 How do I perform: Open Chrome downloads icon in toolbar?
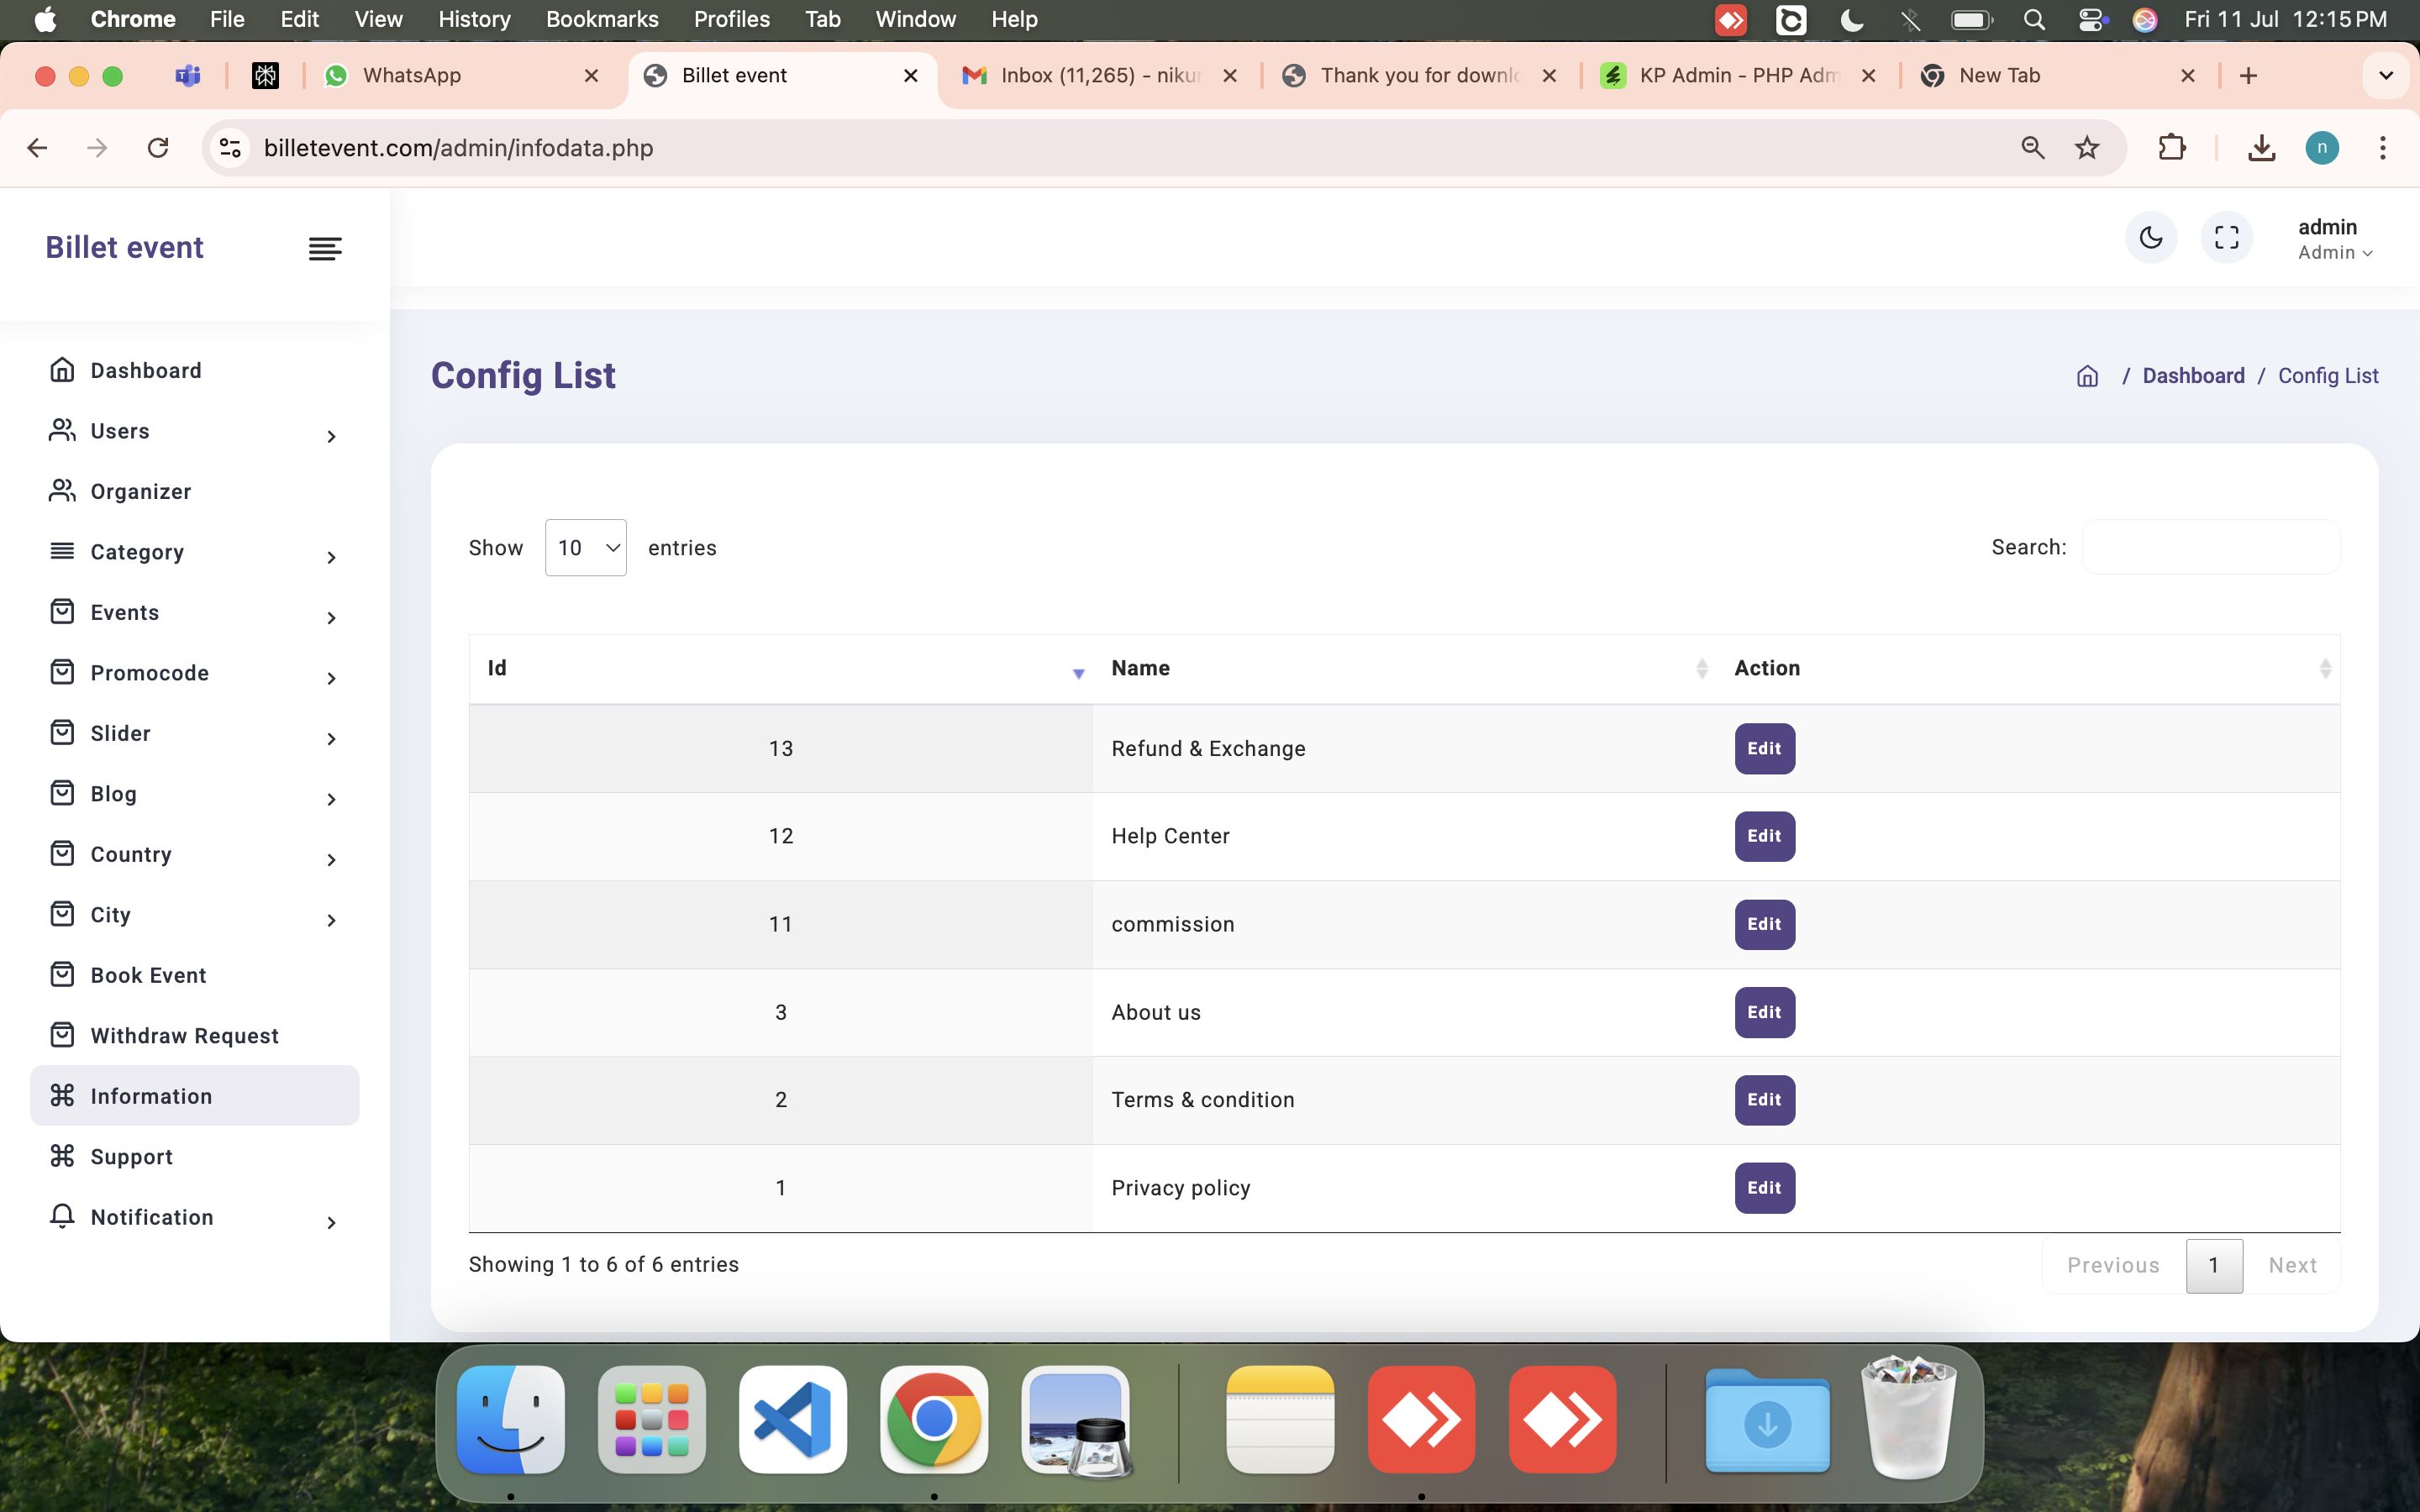(2261, 148)
